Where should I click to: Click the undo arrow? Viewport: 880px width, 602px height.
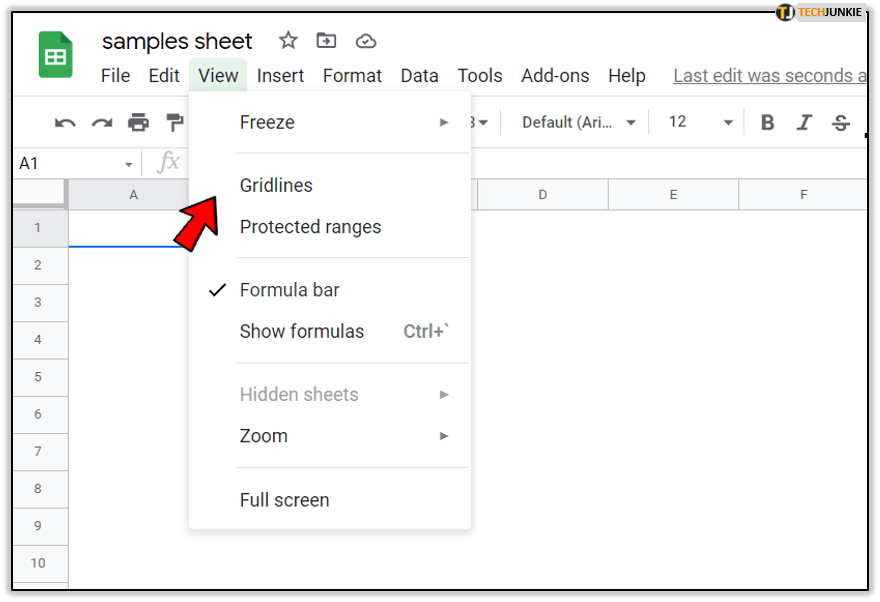point(65,123)
